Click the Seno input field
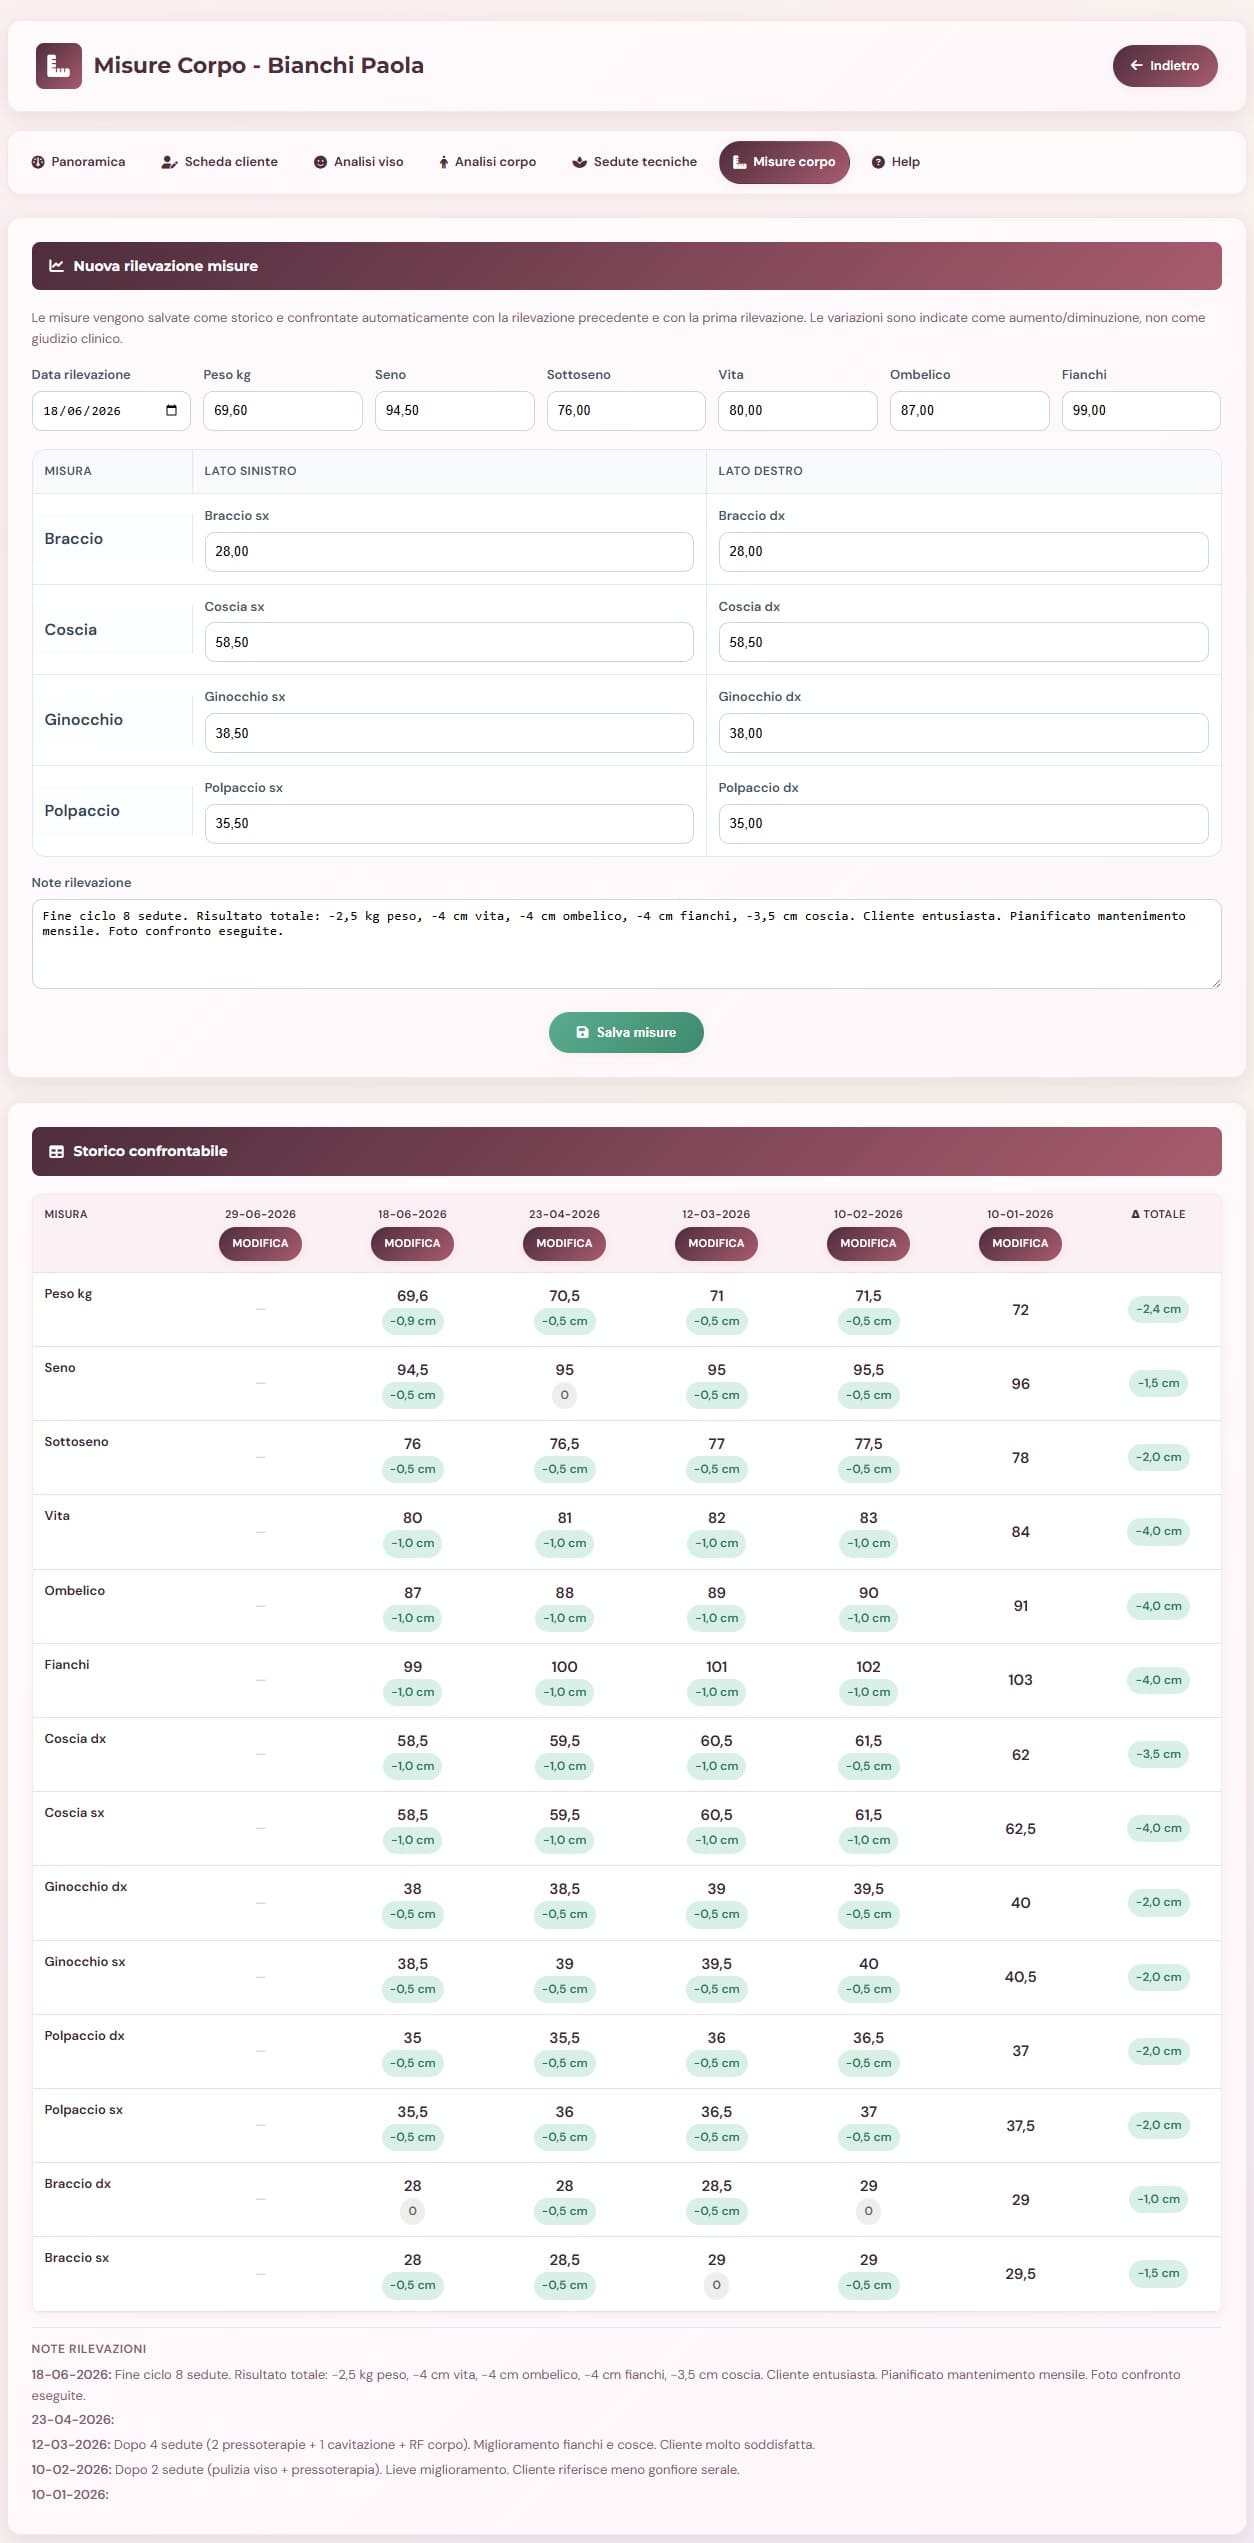Image resolution: width=1254 pixels, height=2543 pixels. pyautogui.click(x=455, y=411)
